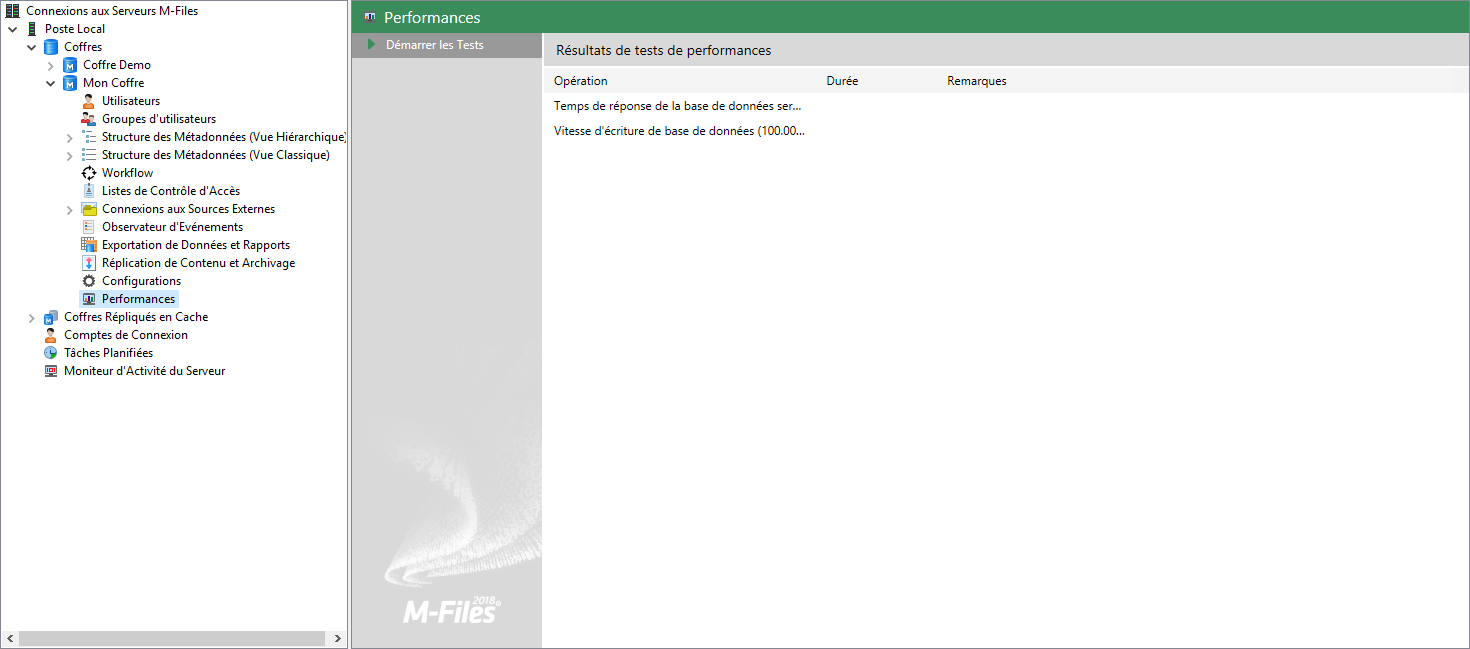Open Listes de Contrôle d'Accès
Viewport: 1470px width, 649px height.
click(170, 191)
